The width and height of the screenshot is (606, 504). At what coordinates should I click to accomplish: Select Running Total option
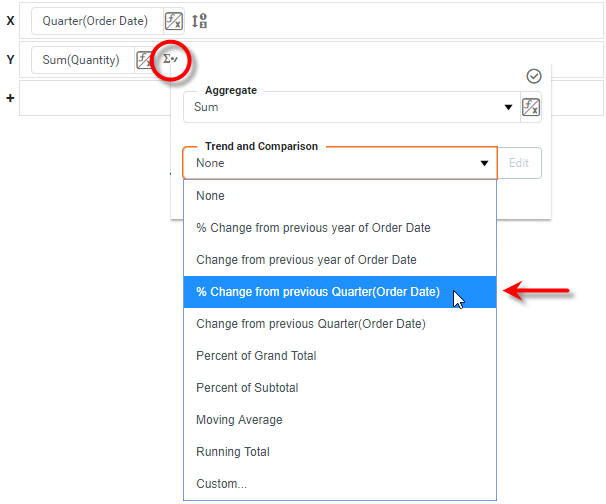pos(232,452)
